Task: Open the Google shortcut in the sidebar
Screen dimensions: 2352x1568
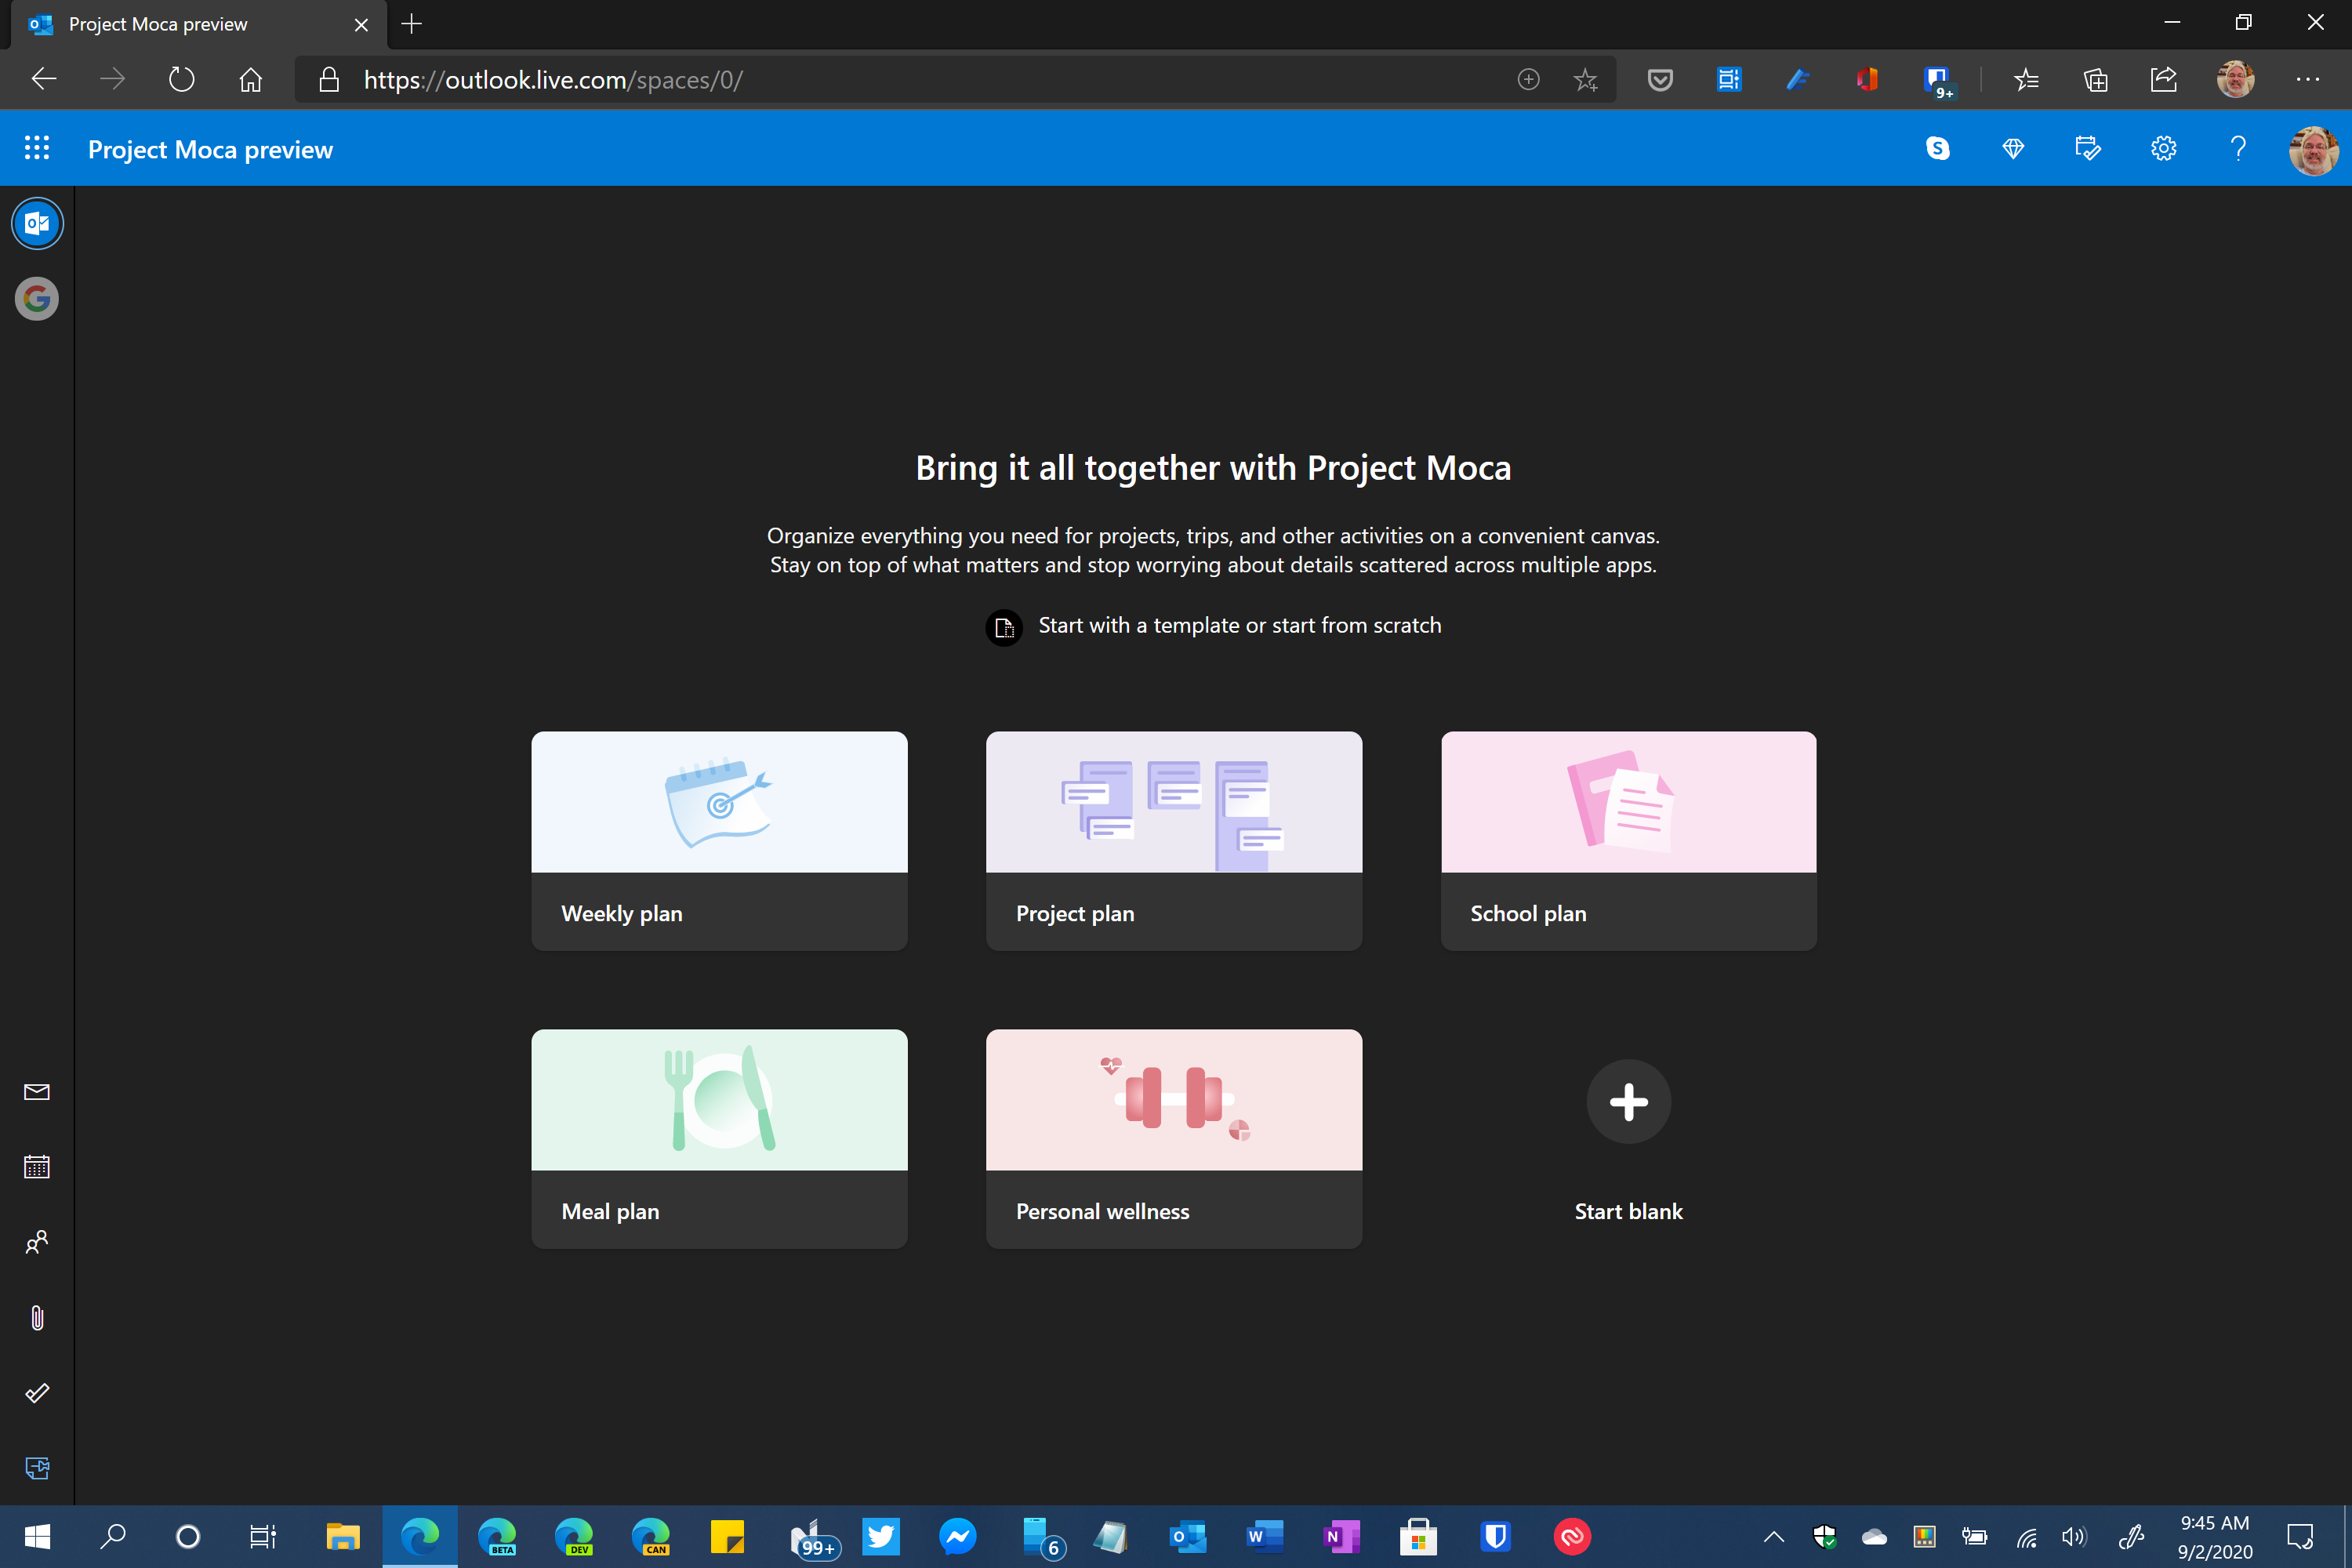Action: click(x=37, y=298)
